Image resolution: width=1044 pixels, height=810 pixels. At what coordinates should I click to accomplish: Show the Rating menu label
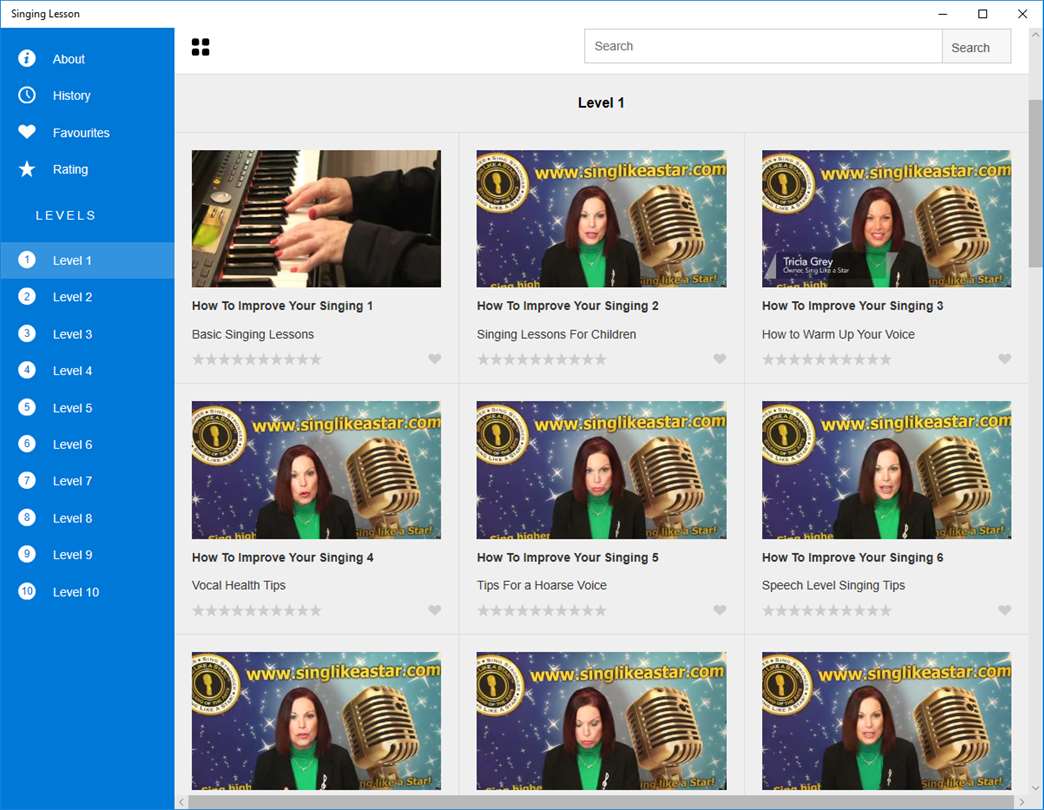click(x=70, y=170)
